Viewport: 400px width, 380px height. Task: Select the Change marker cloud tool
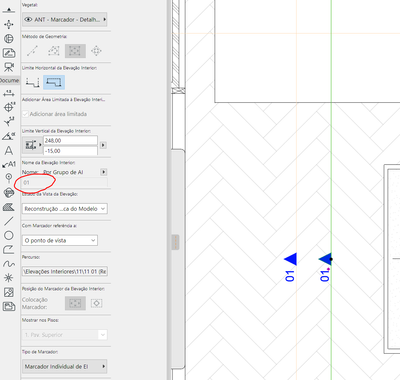click(9, 192)
